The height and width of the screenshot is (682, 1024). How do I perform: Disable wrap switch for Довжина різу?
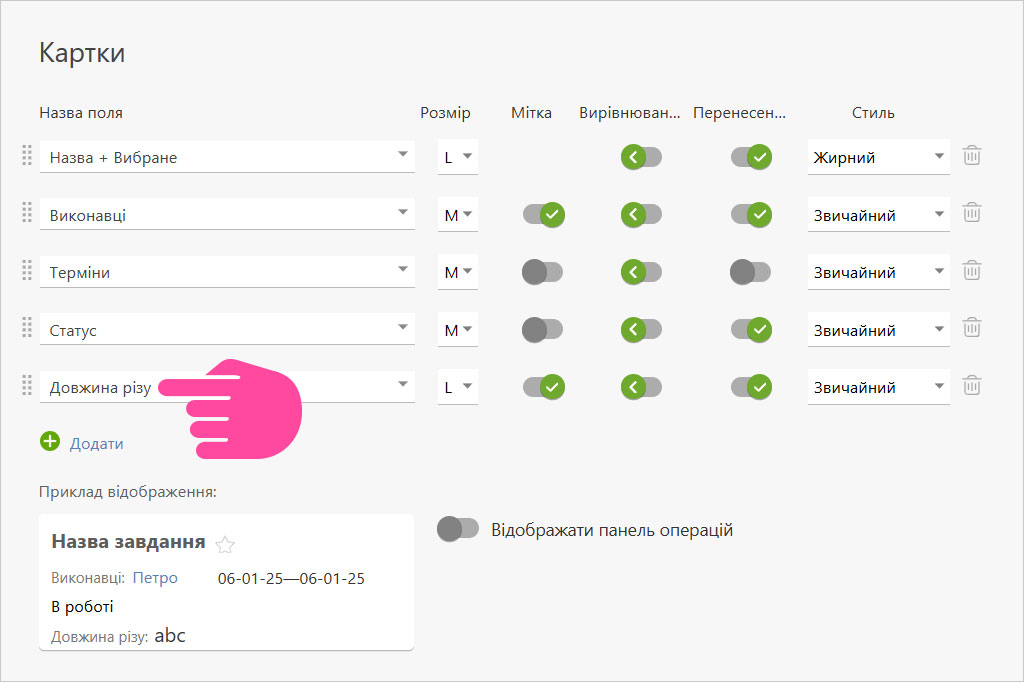coord(751,387)
